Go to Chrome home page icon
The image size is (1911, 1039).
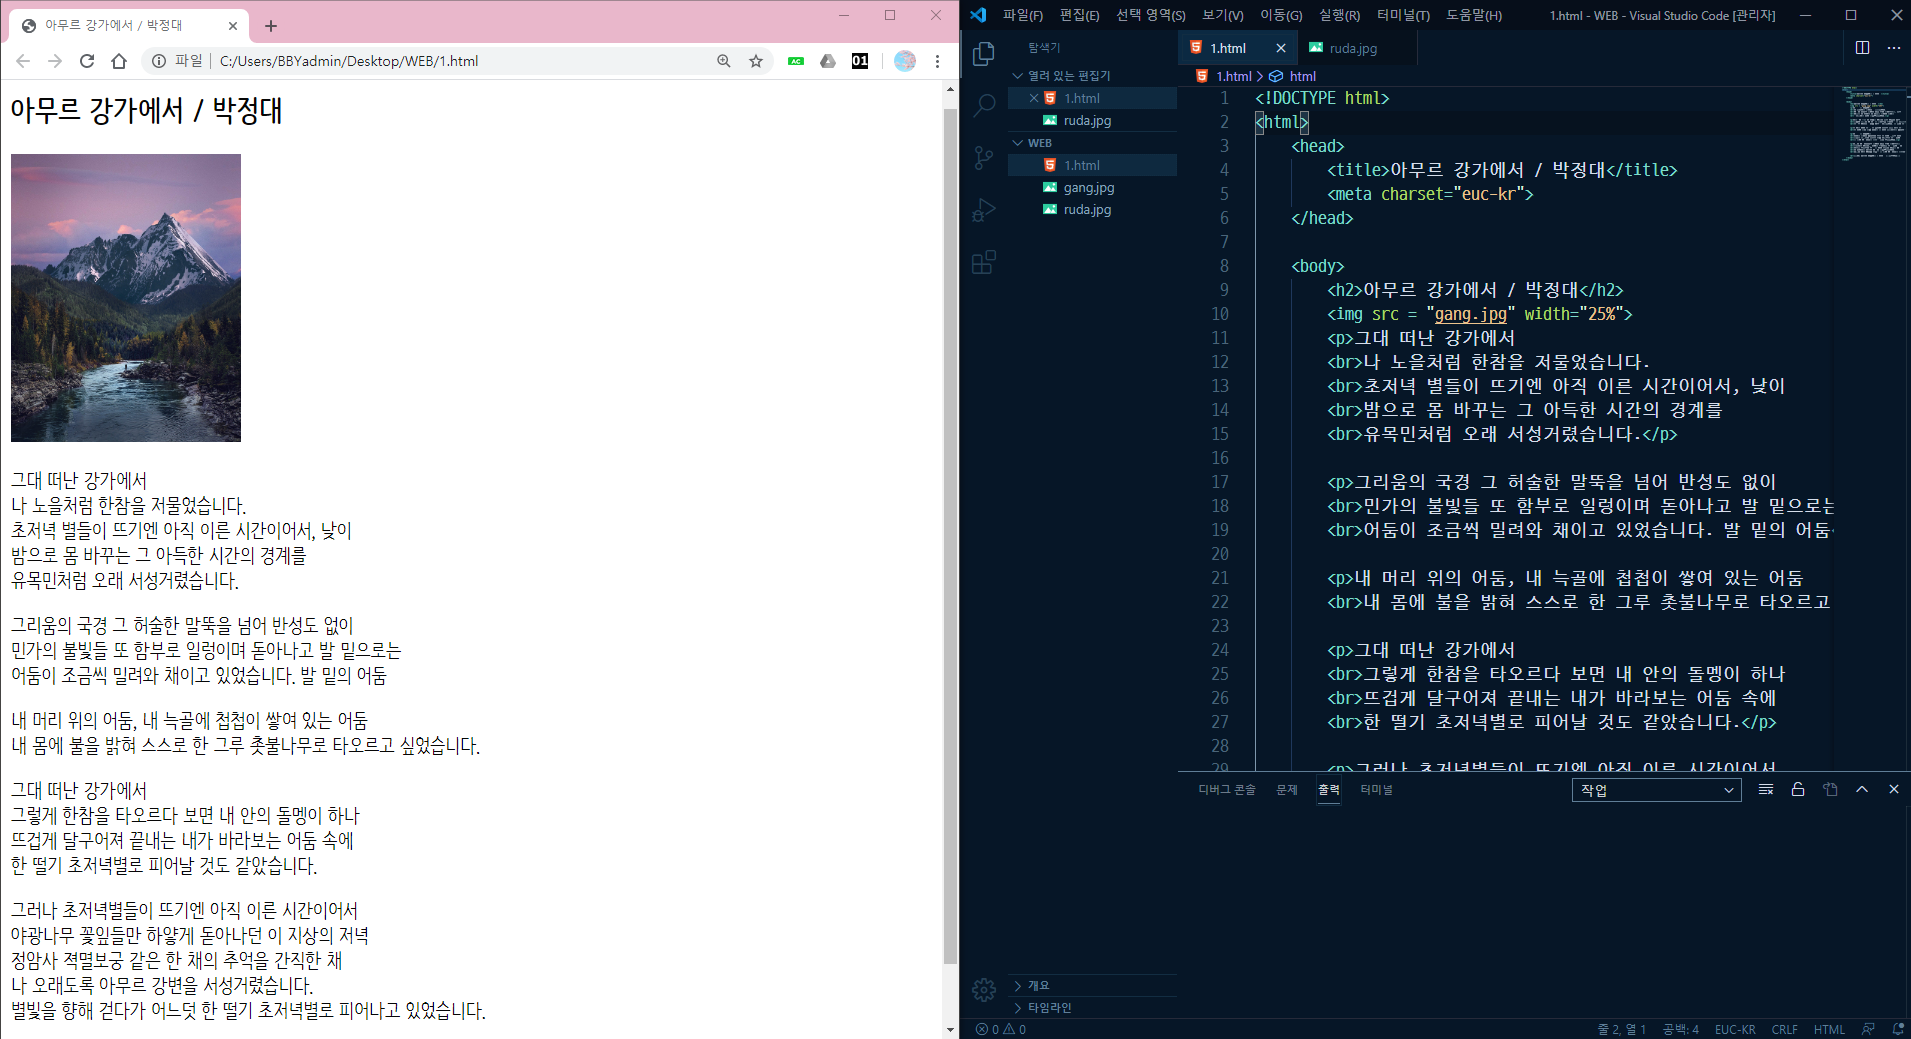(119, 61)
